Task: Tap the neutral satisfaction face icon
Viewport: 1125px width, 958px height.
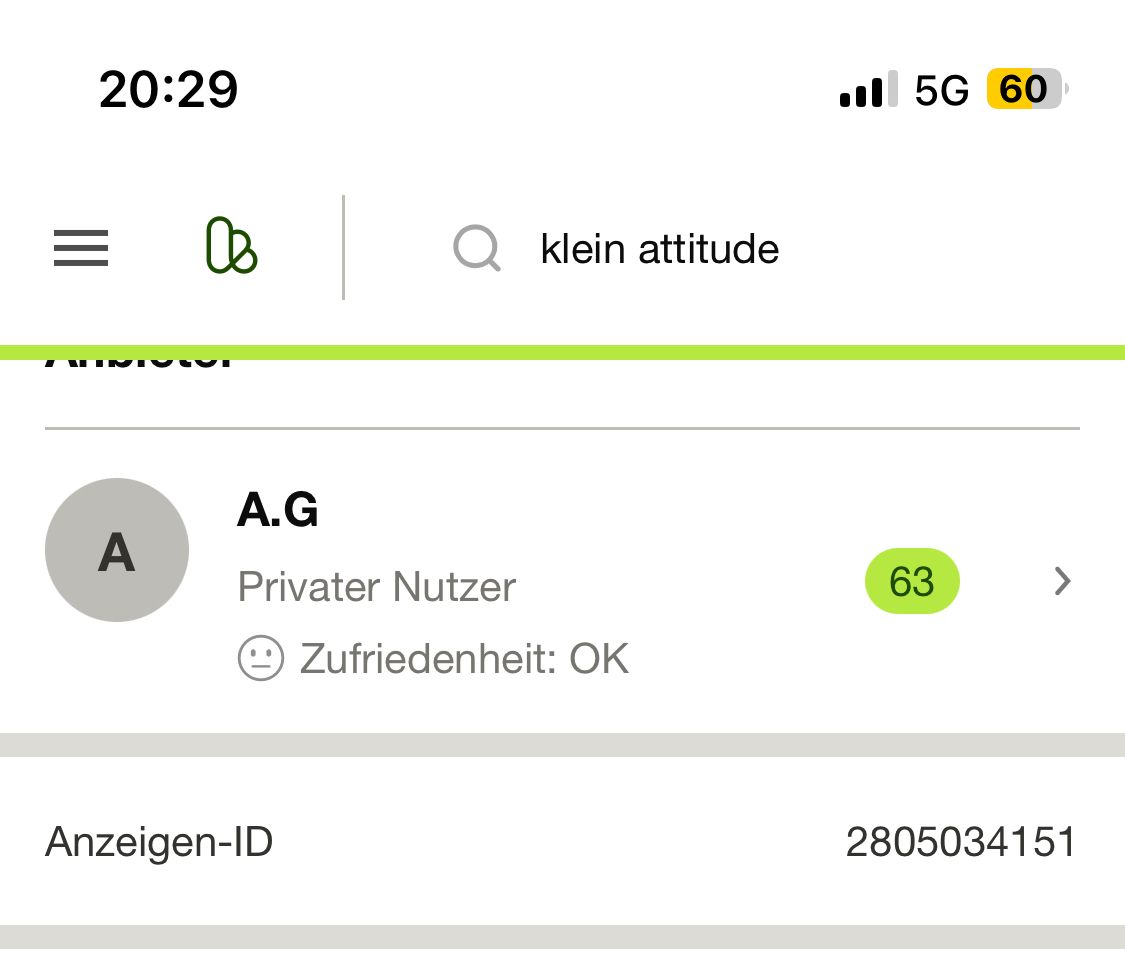Action: [261, 659]
